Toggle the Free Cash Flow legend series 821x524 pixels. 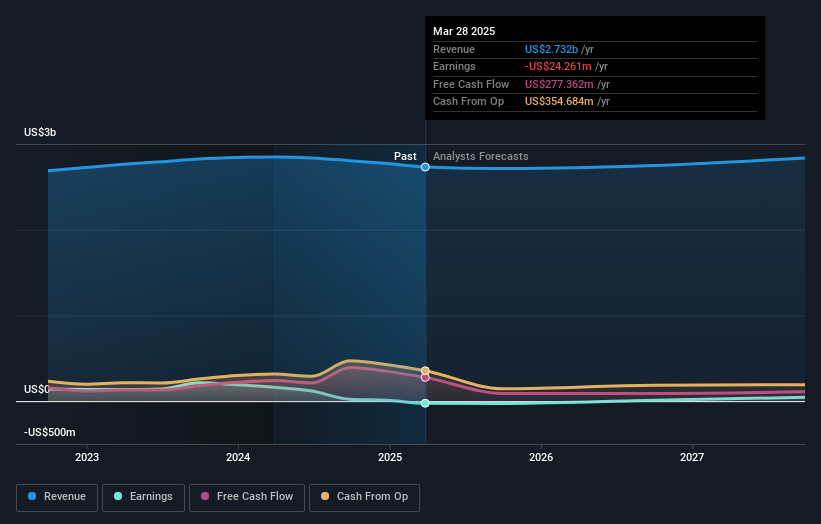247,497
